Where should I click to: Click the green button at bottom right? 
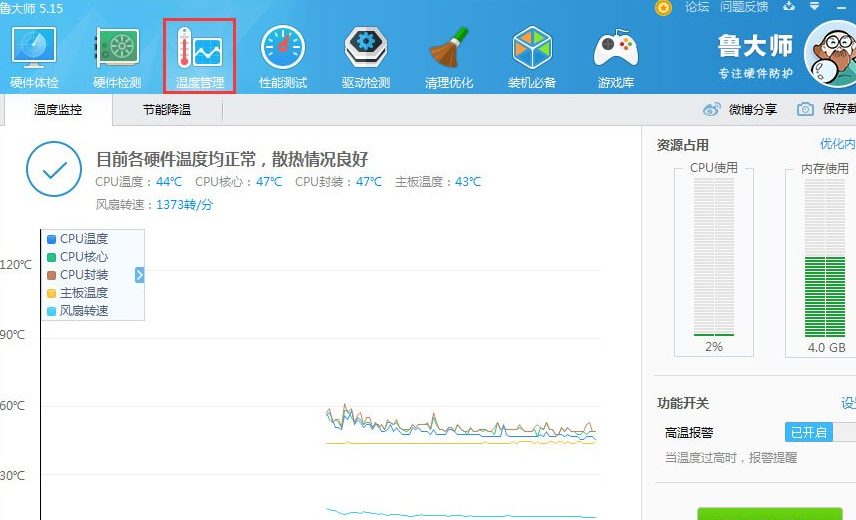tap(770, 514)
